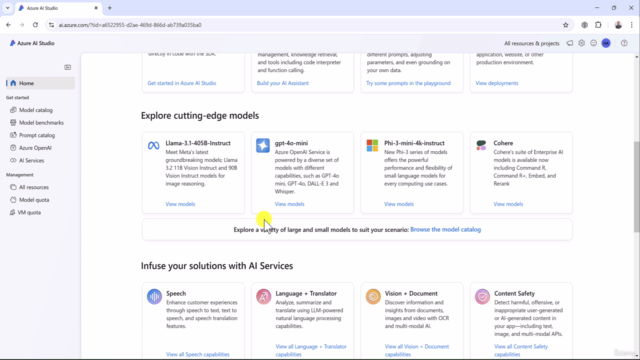Click the Home icon in sidebar

tap(13, 83)
